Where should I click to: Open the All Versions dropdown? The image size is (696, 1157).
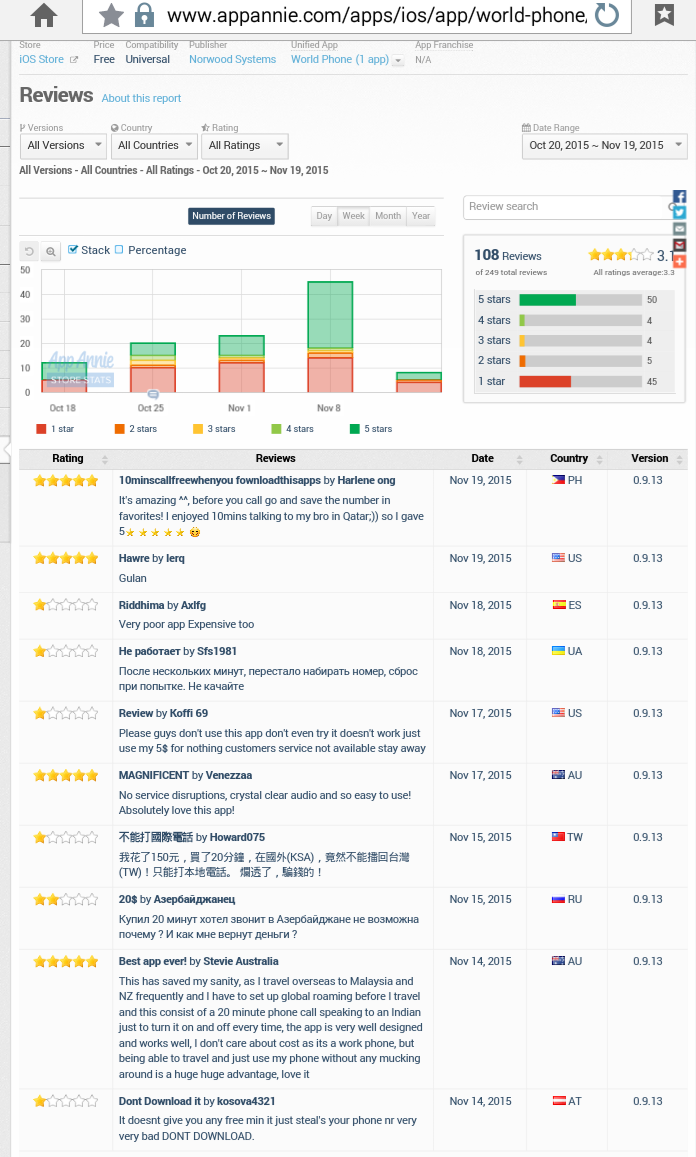tap(63, 146)
